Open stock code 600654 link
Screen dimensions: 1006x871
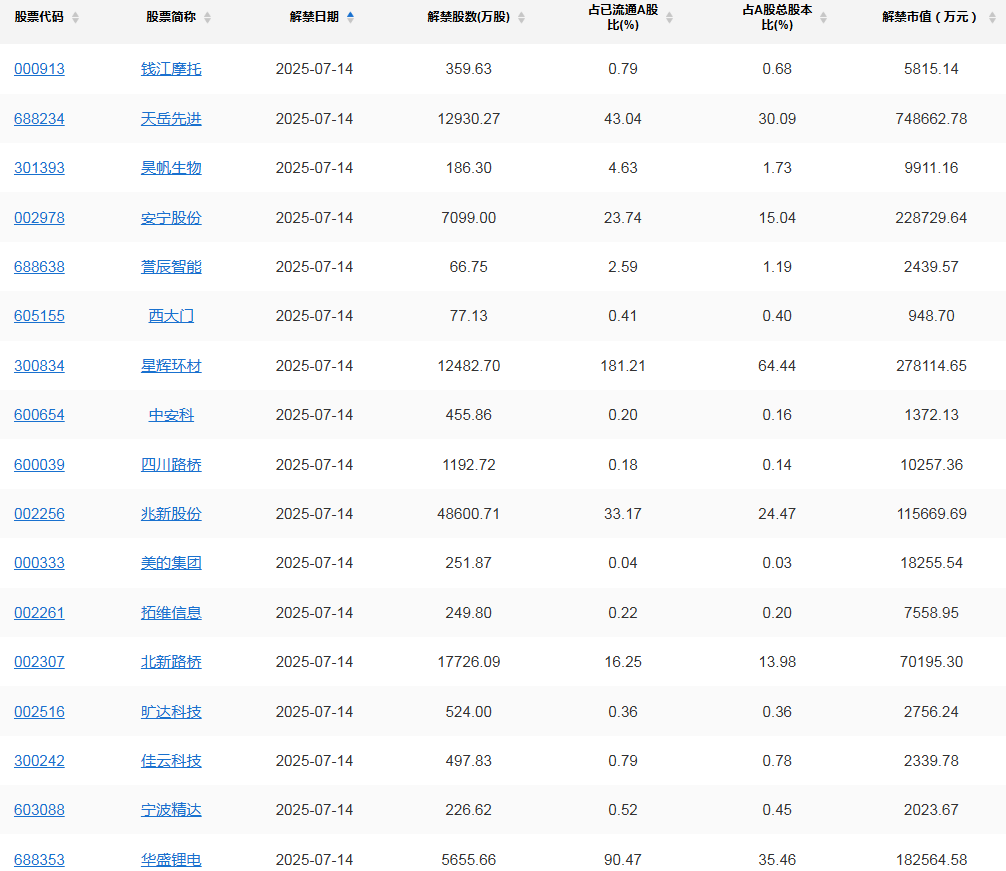click(39, 415)
